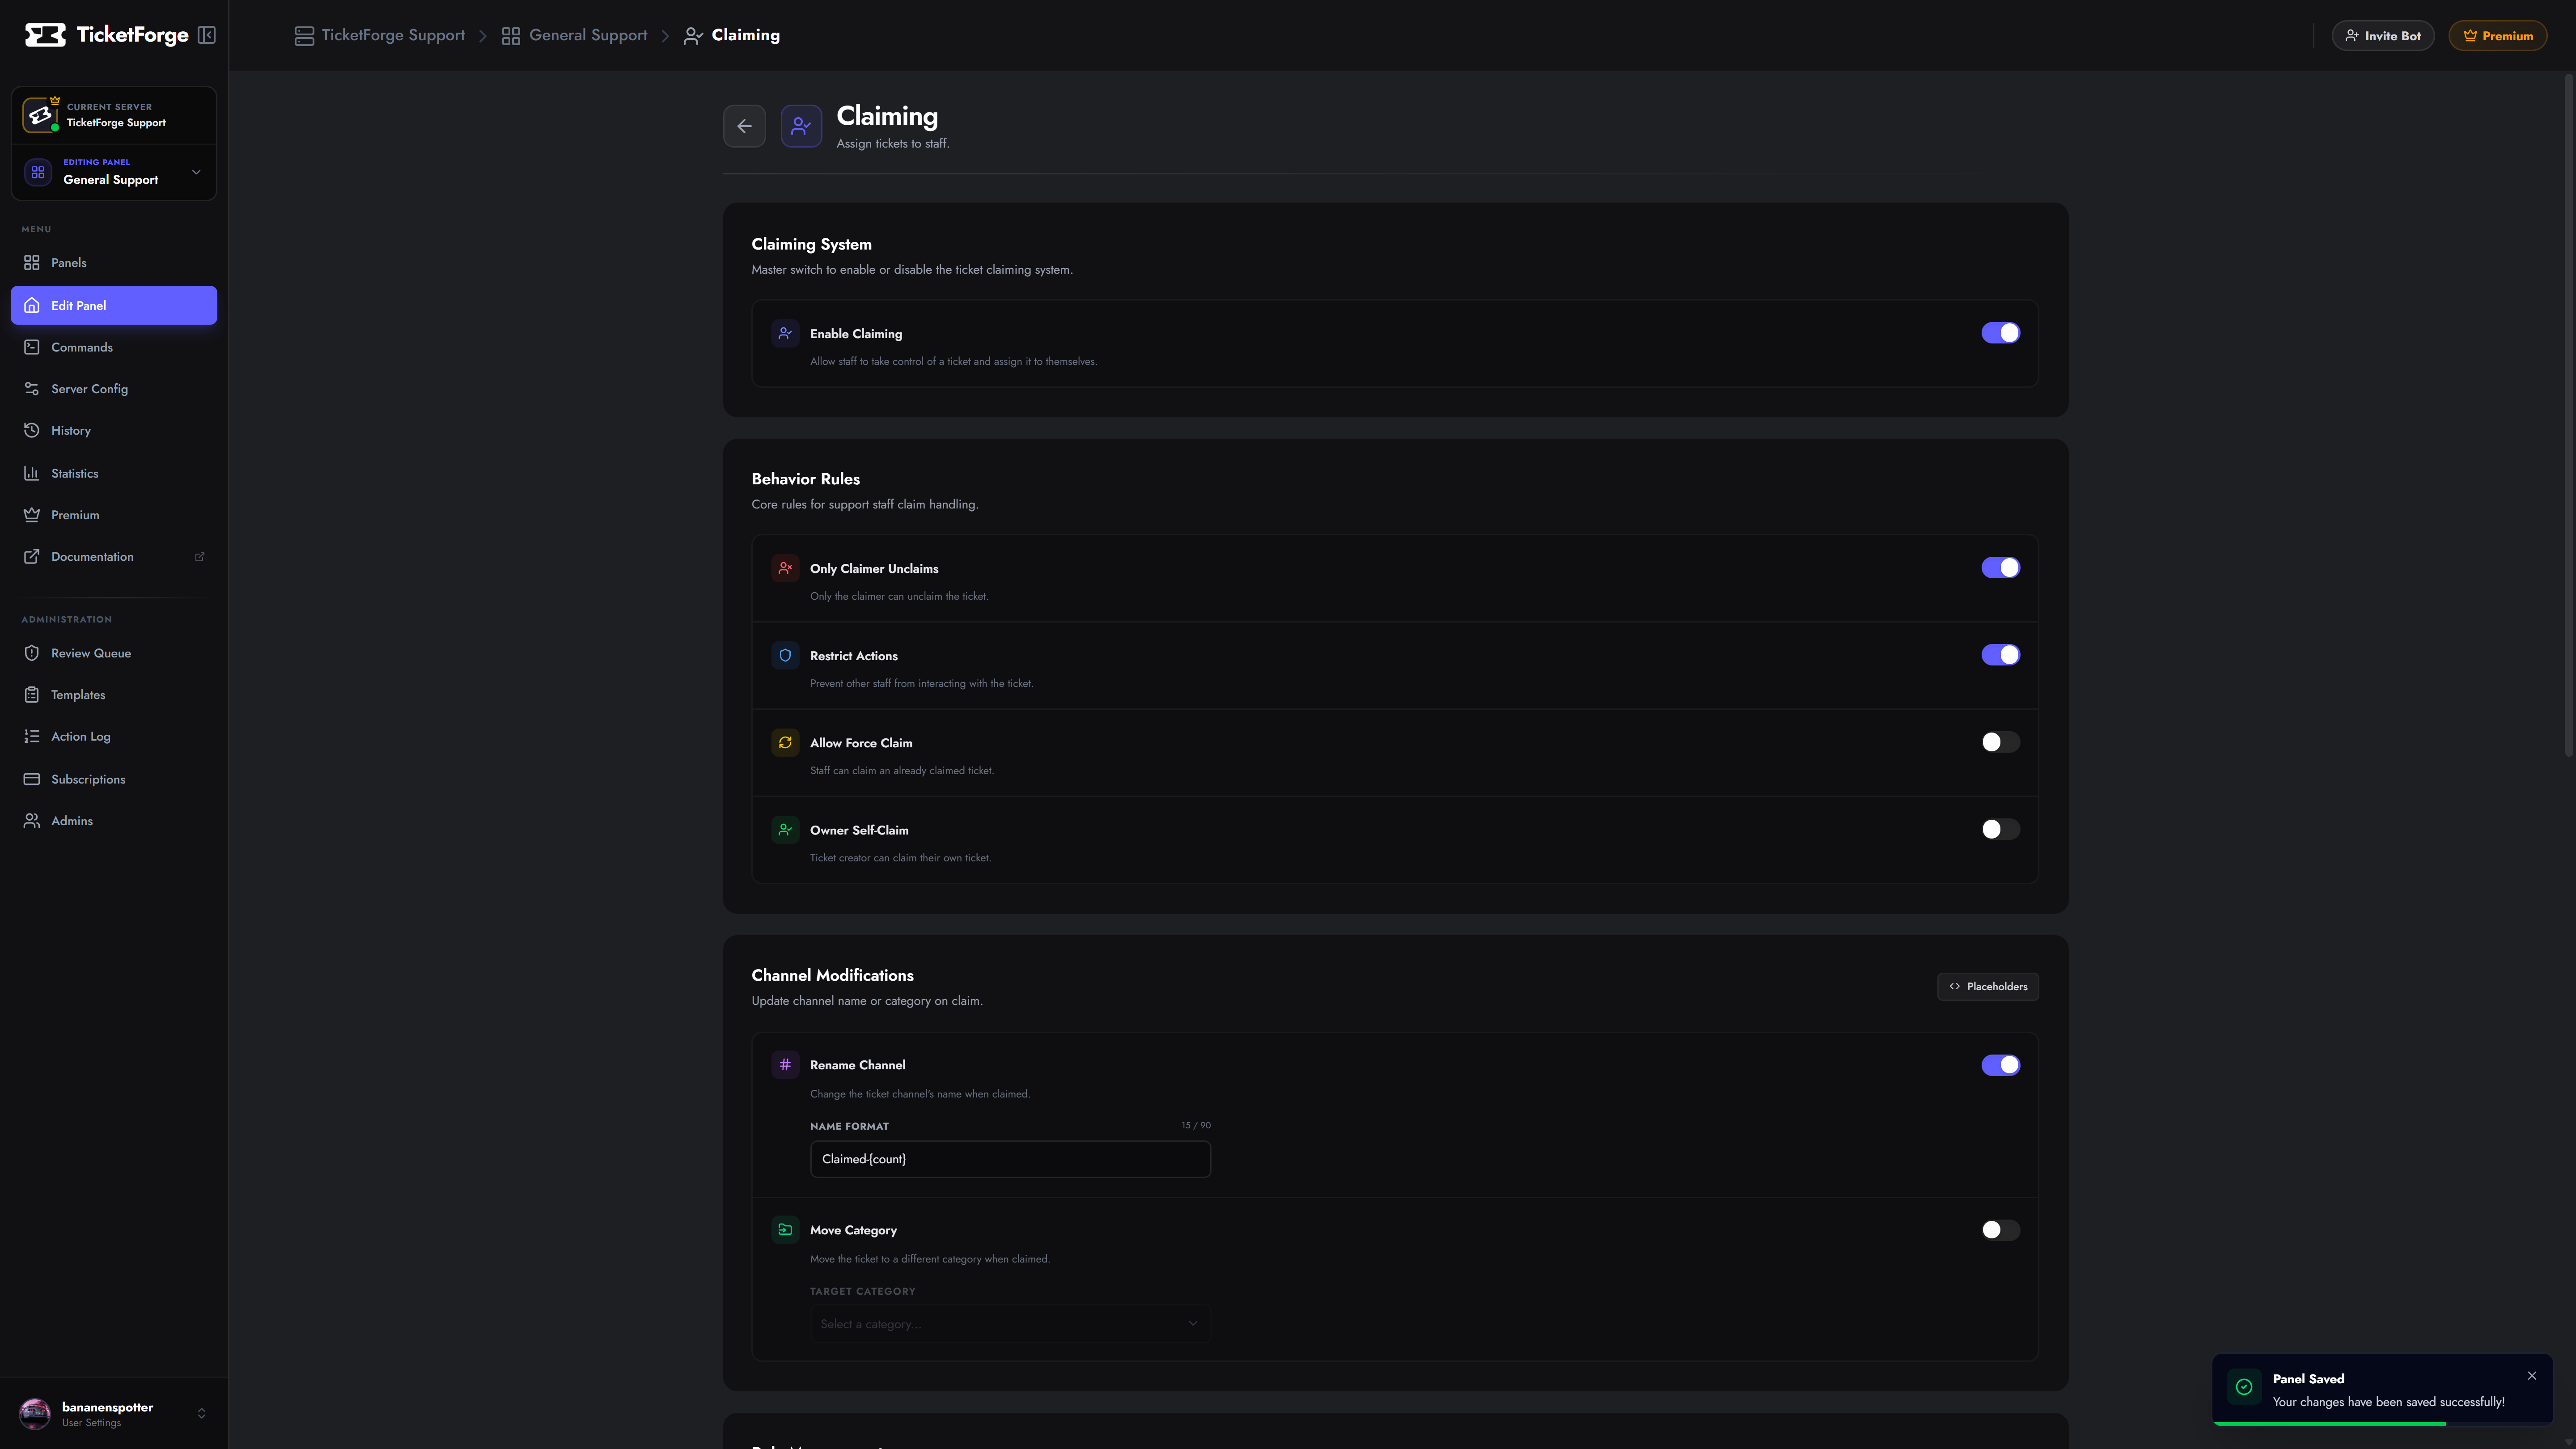
Task: Open the Review Queue page
Action: point(114,653)
